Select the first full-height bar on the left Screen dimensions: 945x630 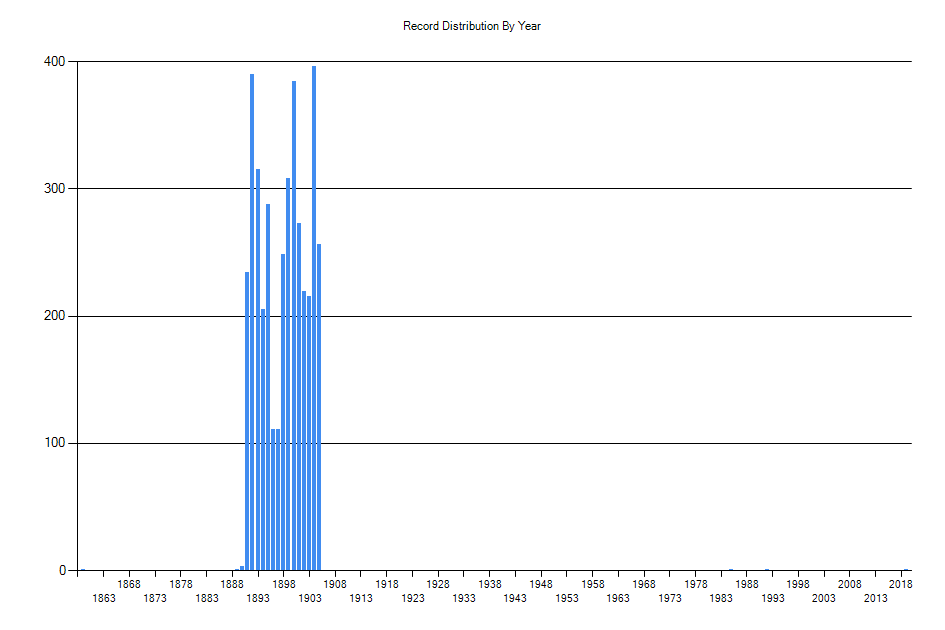[x=247, y=420]
